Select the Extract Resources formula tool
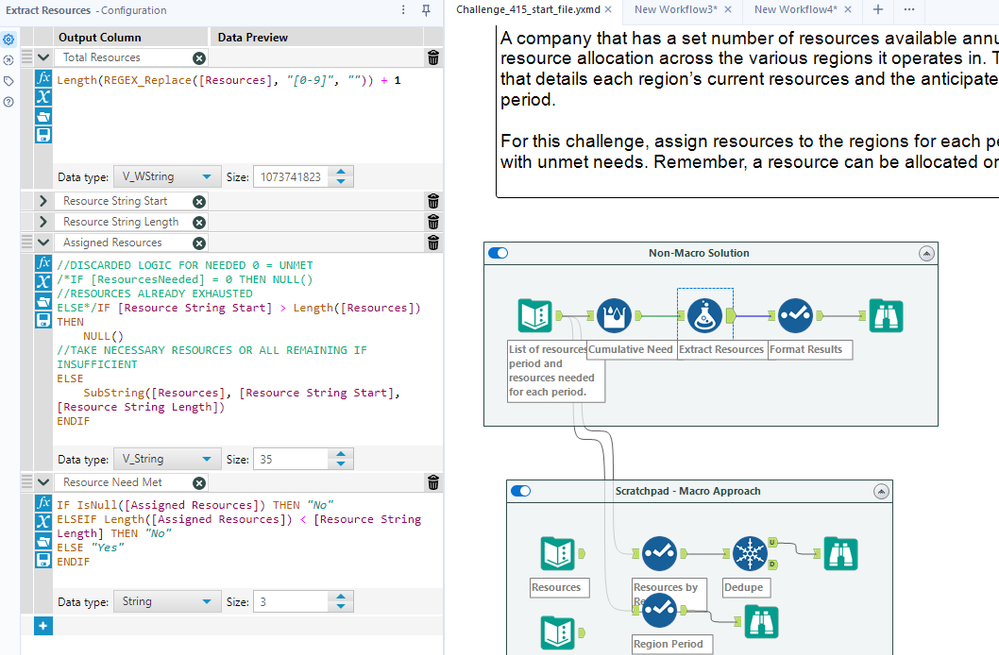The height and width of the screenshot is (655, 999). 704,316
